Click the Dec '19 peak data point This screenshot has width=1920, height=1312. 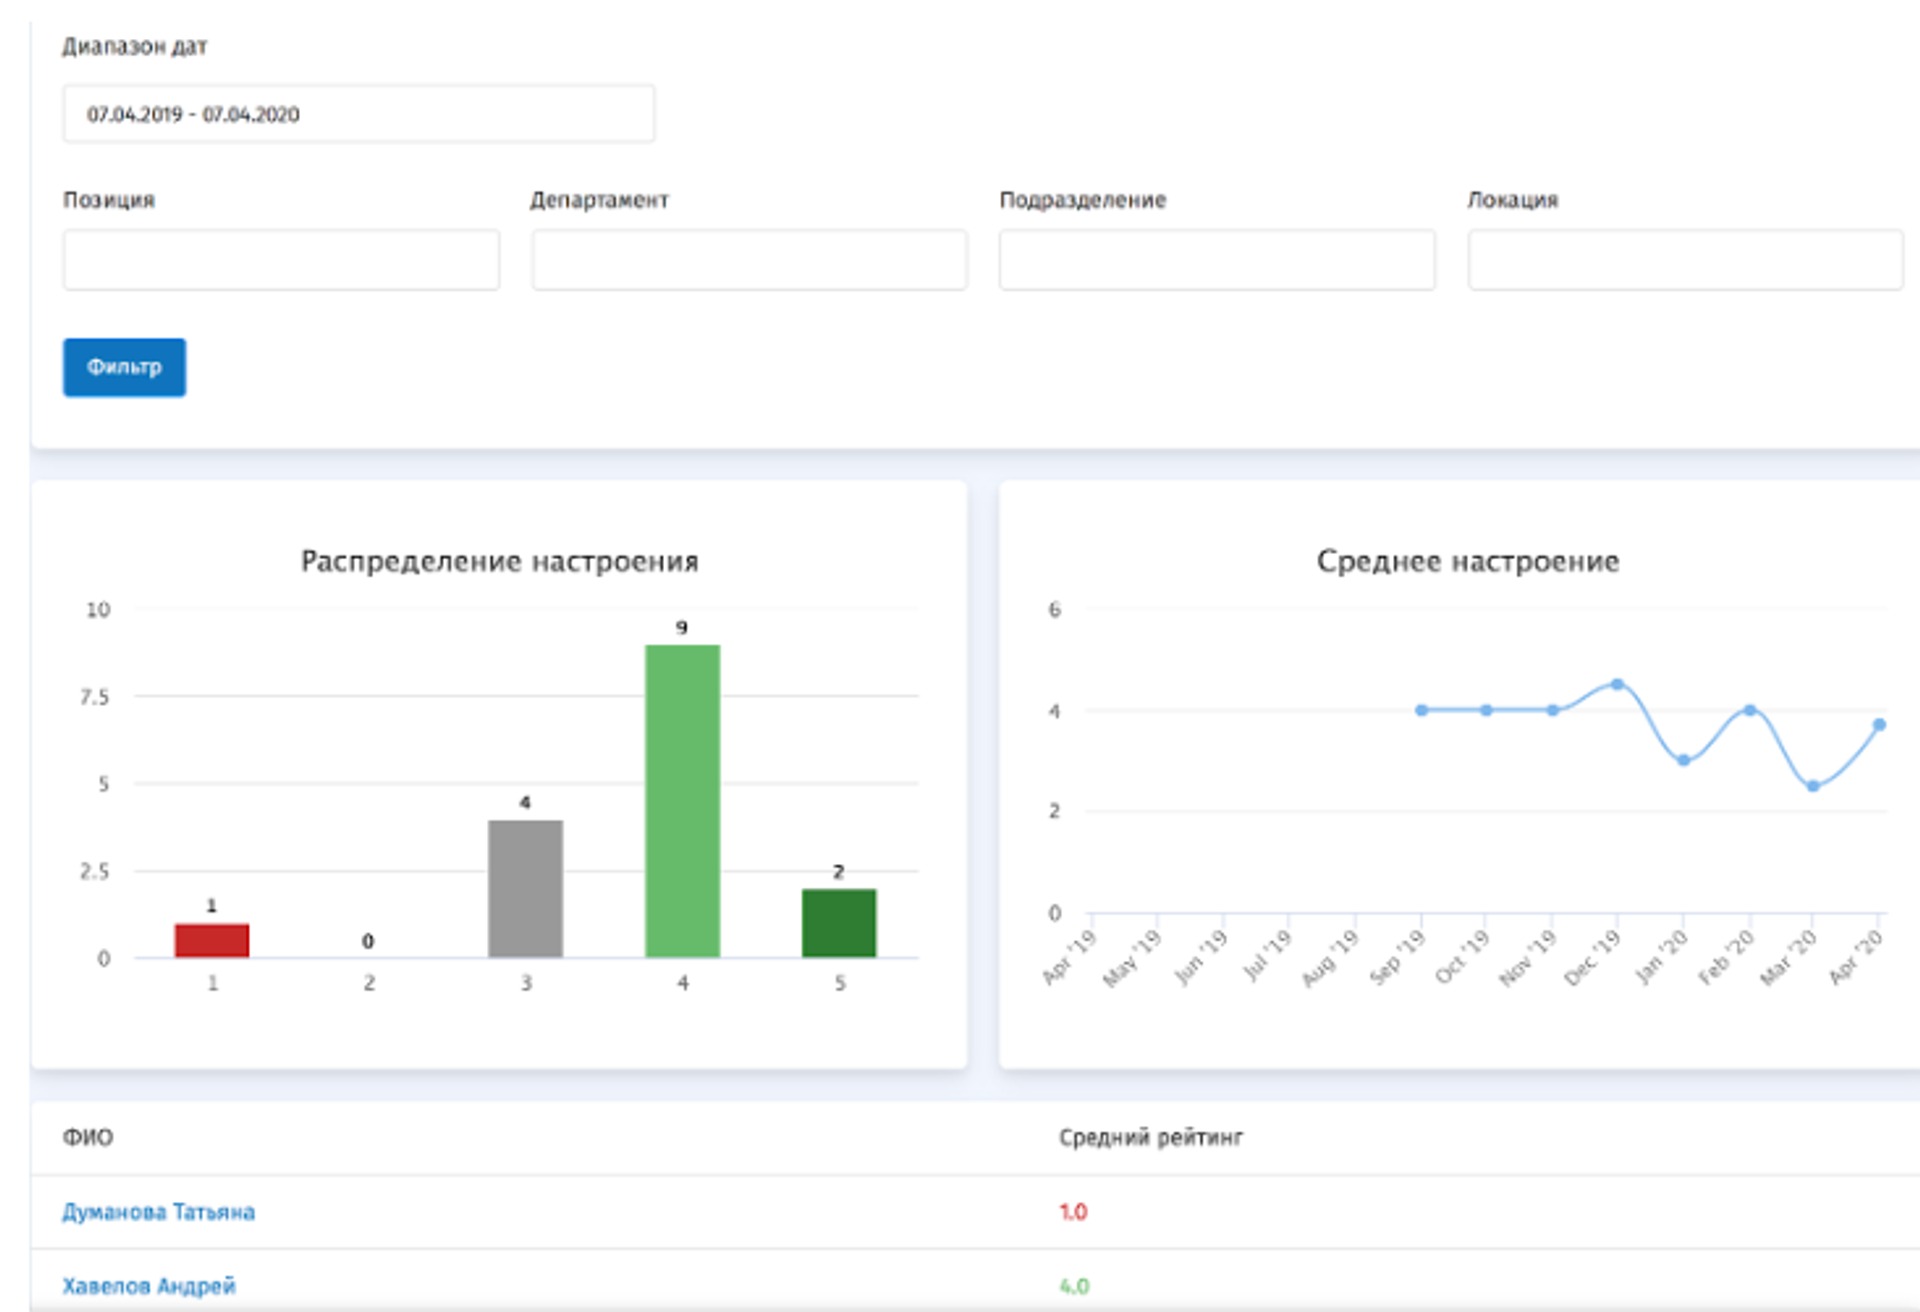[x=1617, y=684]
